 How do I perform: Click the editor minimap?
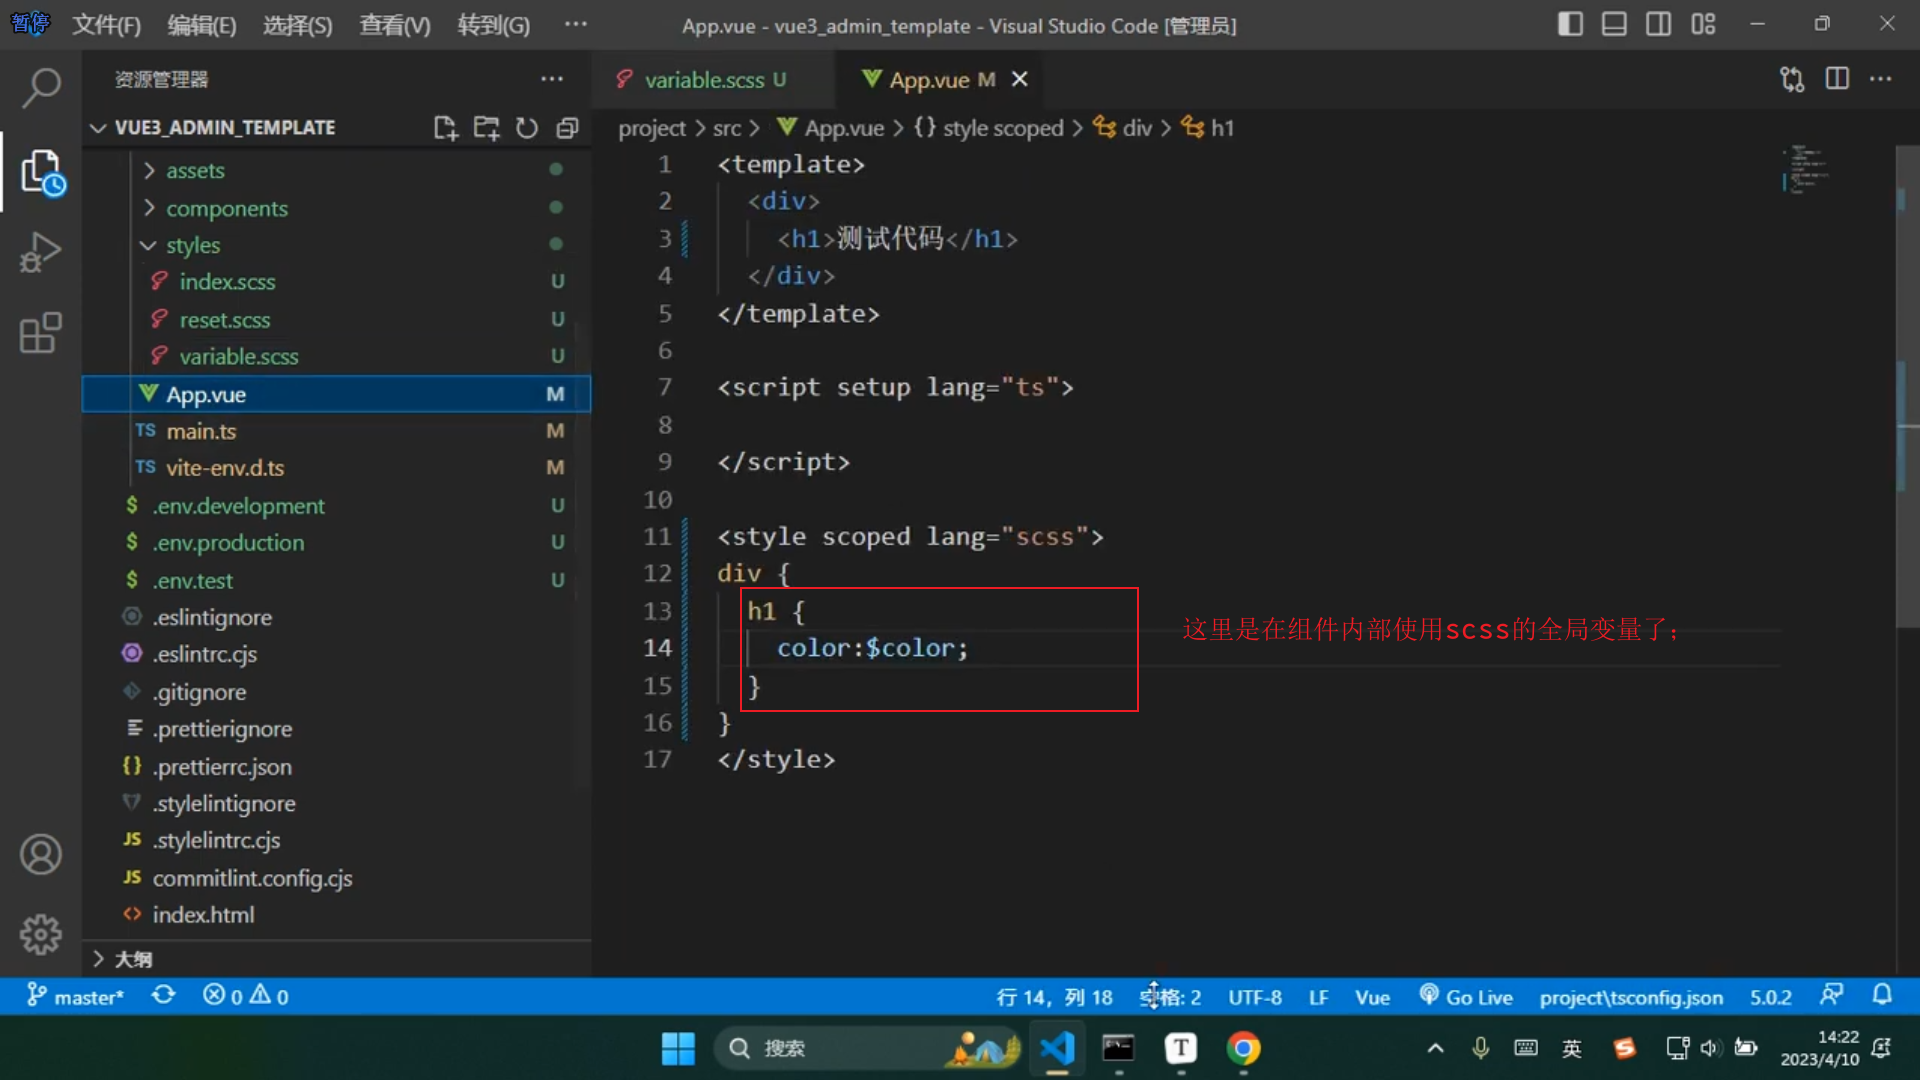pos(1808,170)
